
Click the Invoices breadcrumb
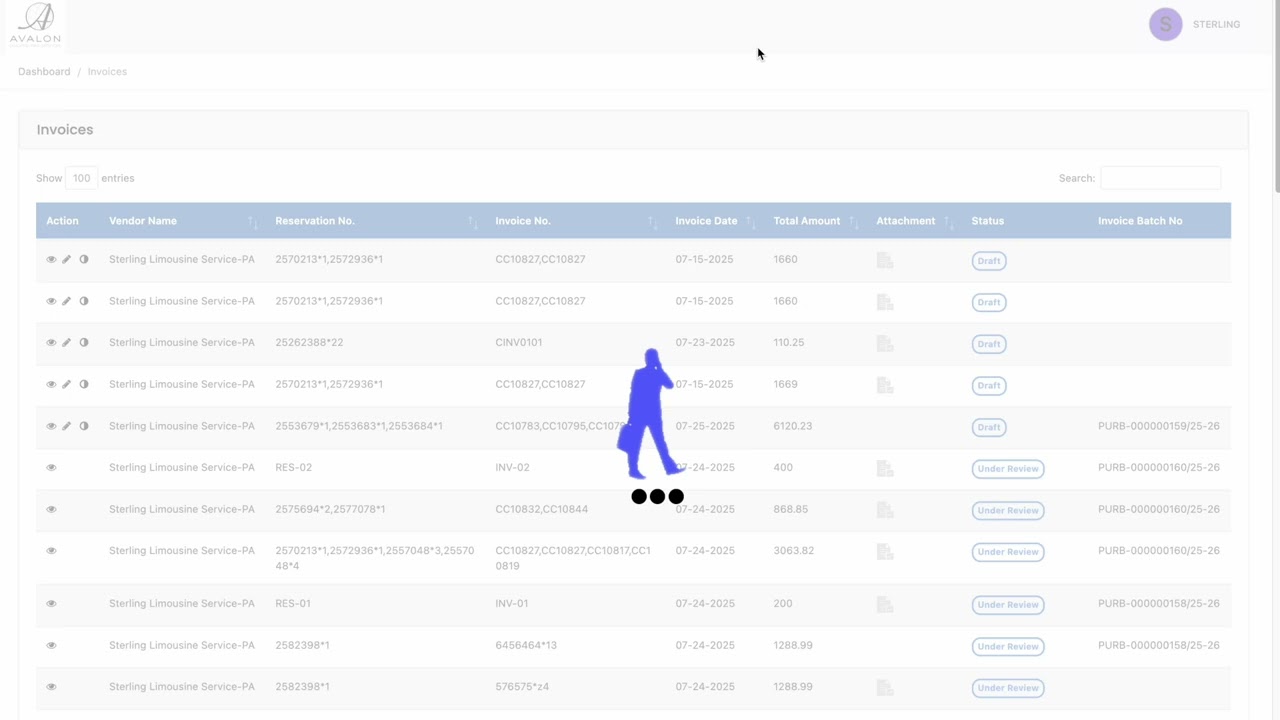coord(107,72)
